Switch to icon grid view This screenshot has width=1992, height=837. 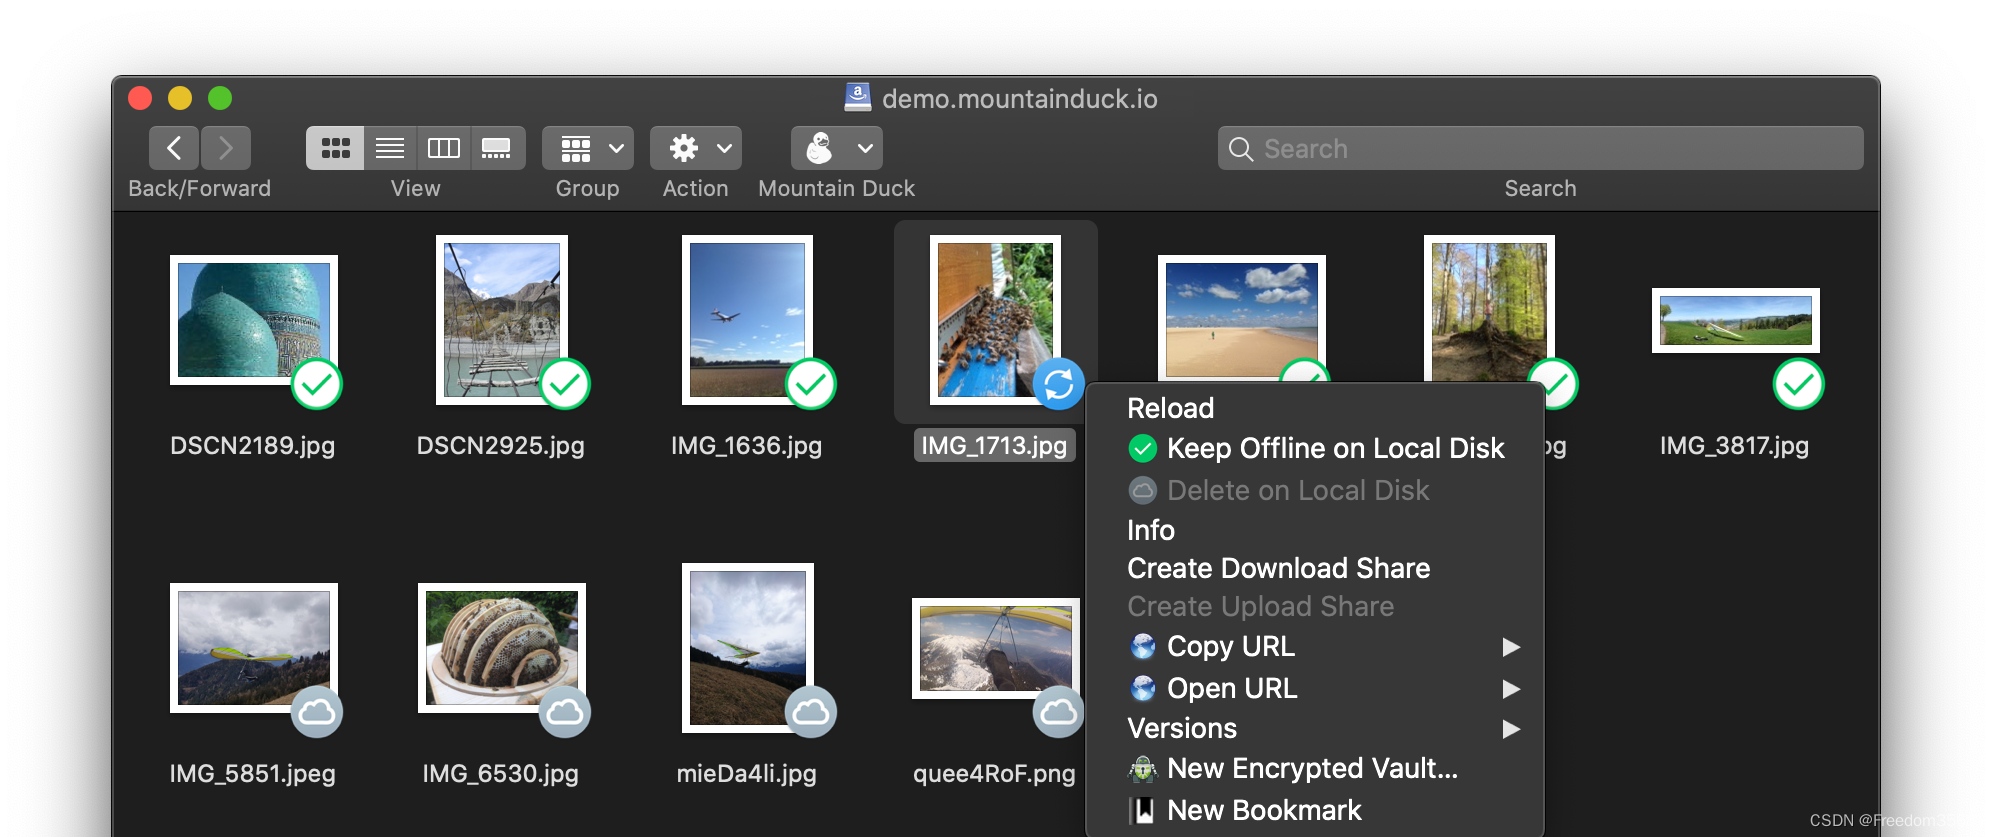pyautogui.click(x=335, y=148)
